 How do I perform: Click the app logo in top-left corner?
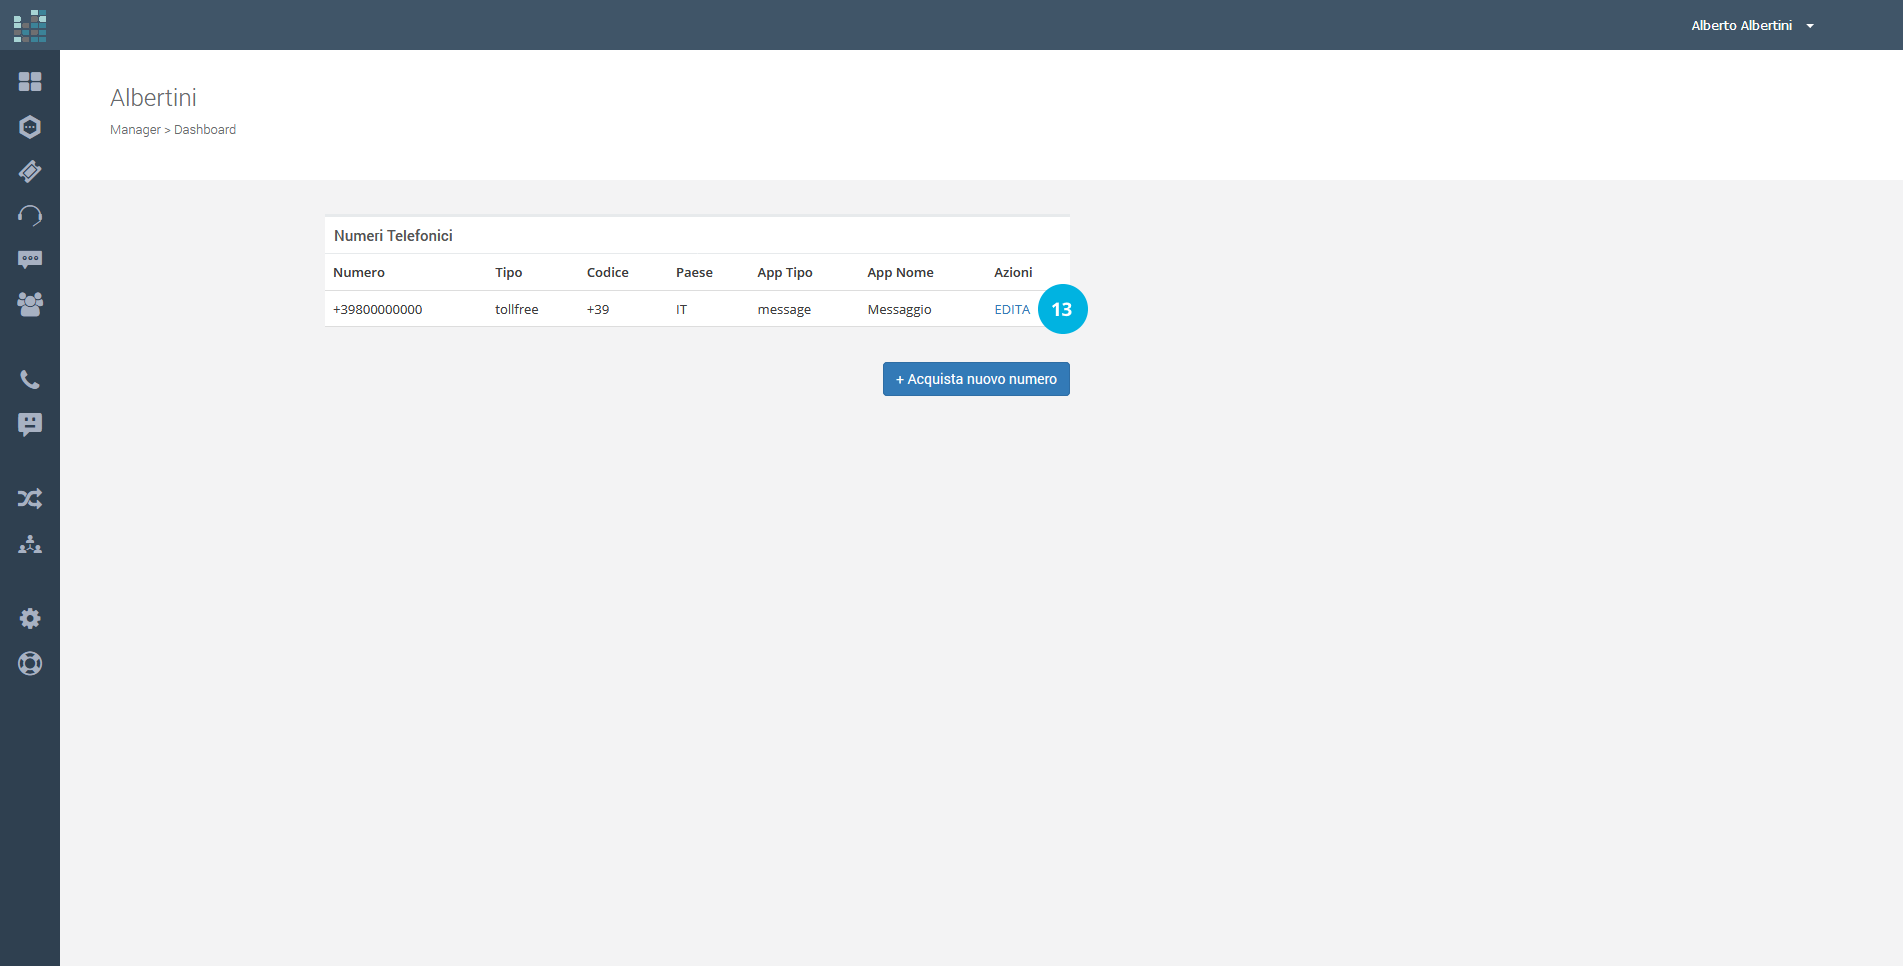(30, 26)
